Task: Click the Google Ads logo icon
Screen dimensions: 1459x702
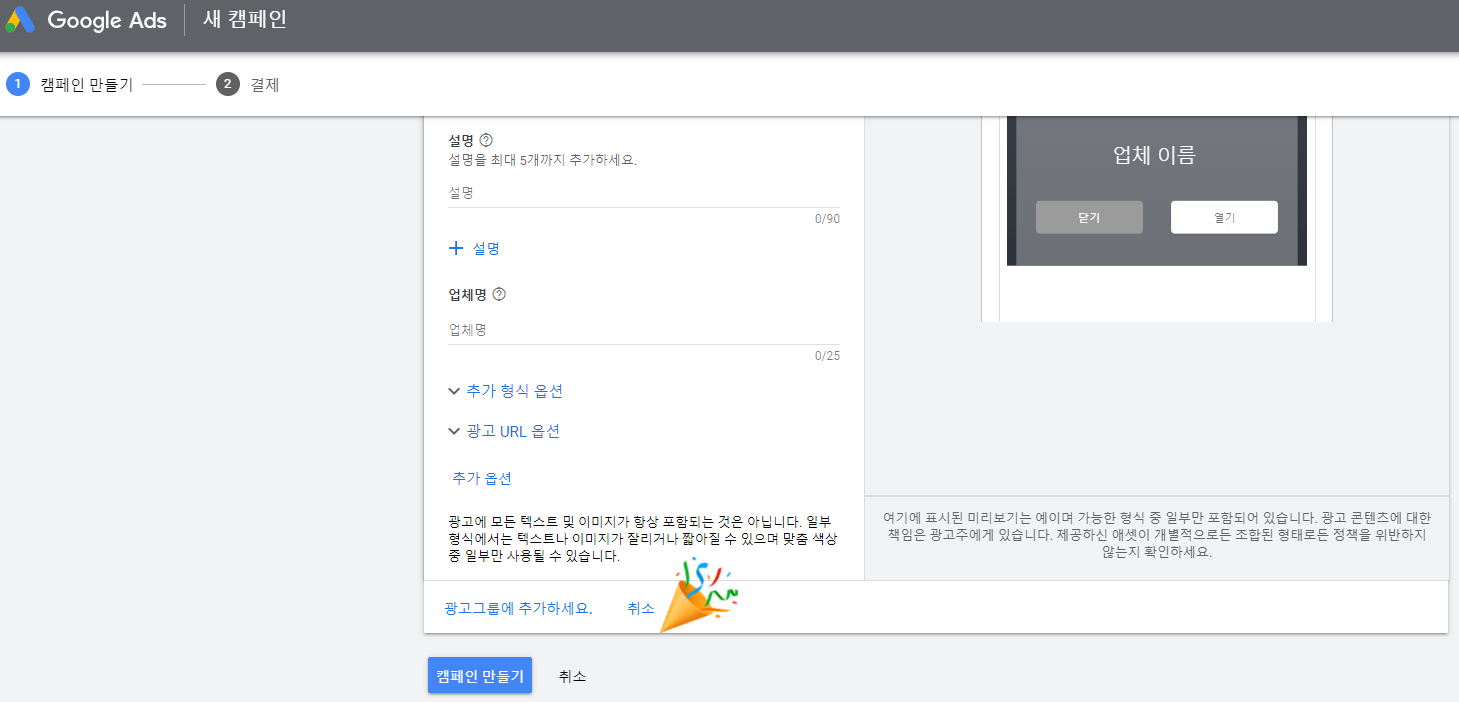Action: pos(19,20)
